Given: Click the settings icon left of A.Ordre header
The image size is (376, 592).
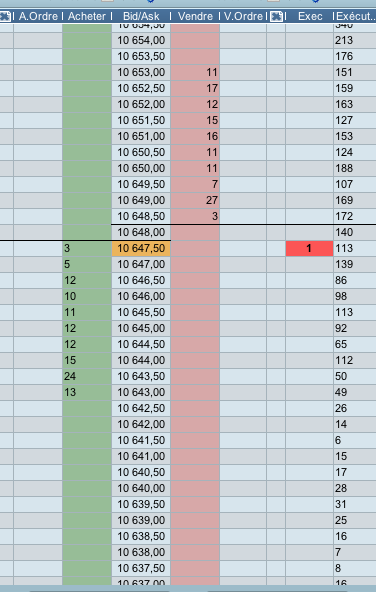Looking at the screenshot, I should [x=5, y=16].
